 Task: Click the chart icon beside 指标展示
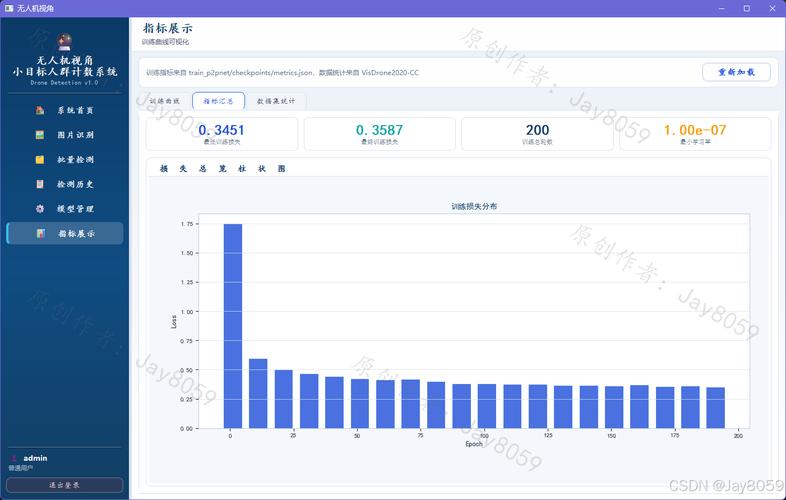point(41,233)
